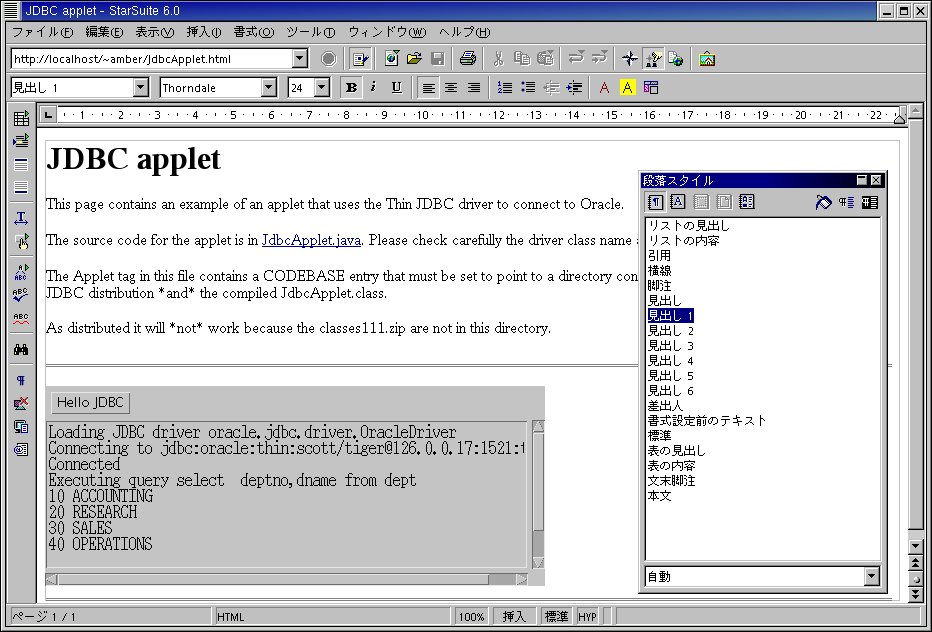Viewport: 932px width, 632px height.
Task: Open the URL address dropdown
Action: 300,58
